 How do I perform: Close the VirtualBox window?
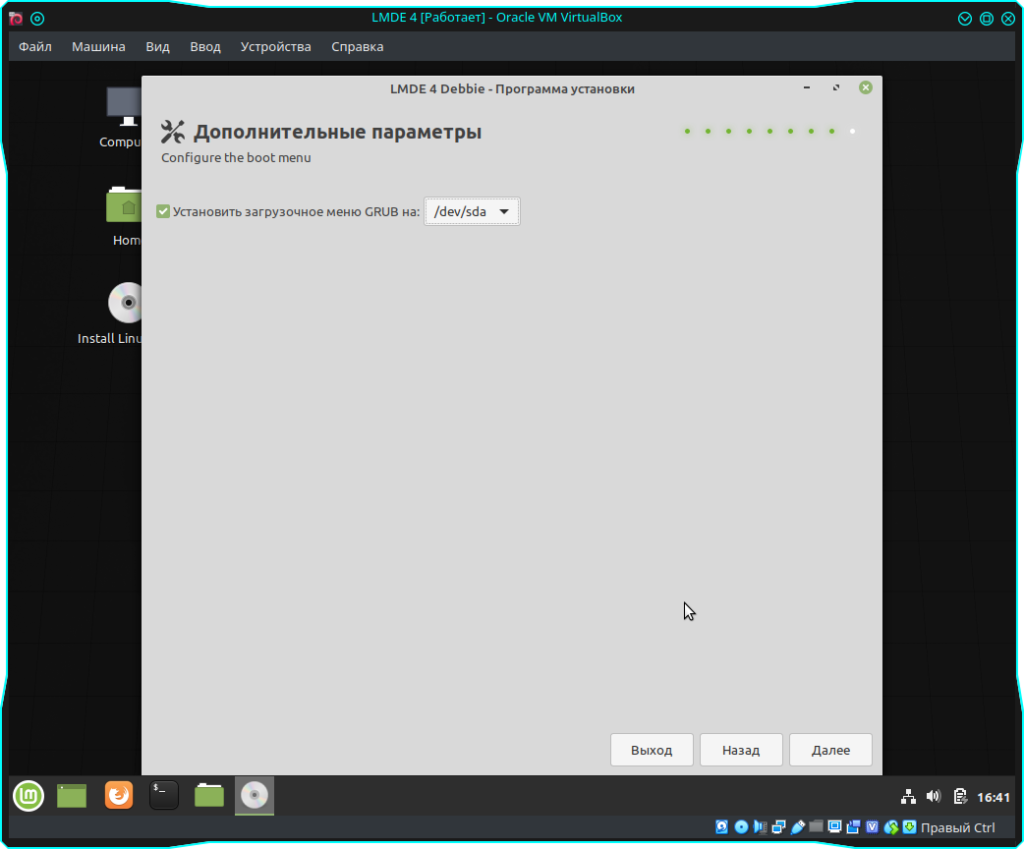(x=1008, y=18)
